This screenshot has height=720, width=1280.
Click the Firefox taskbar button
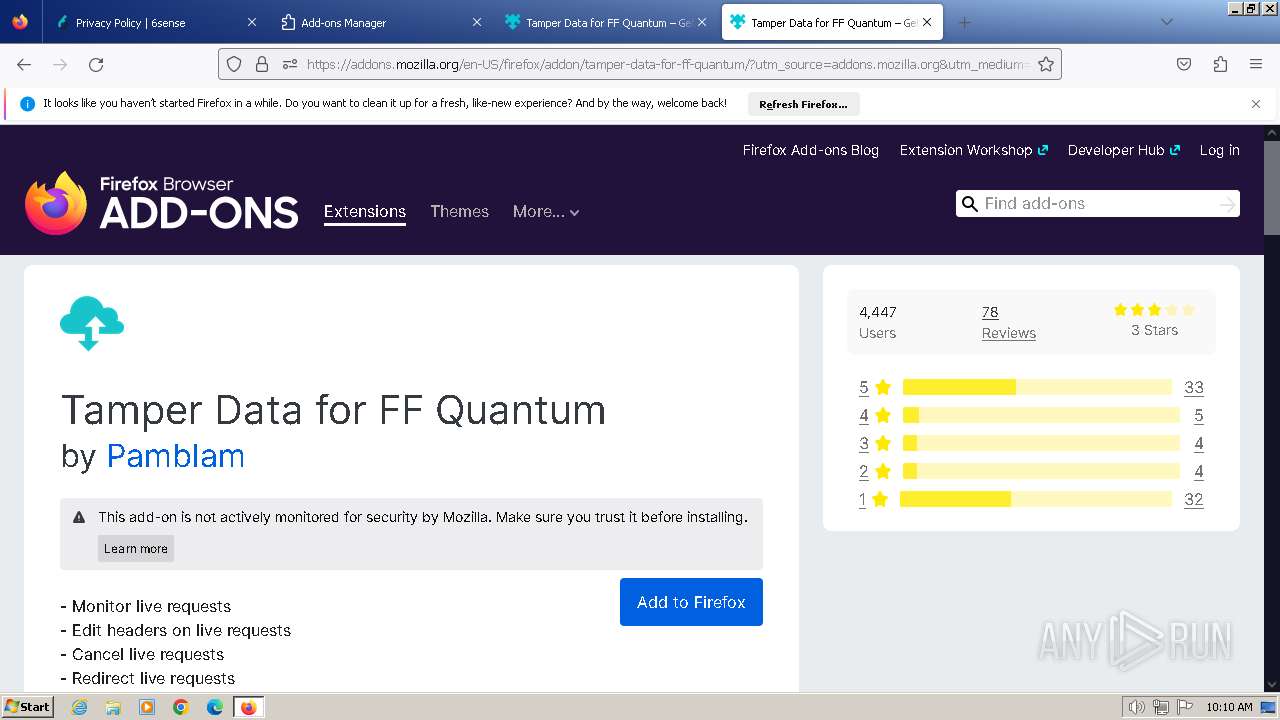(248, 707)
